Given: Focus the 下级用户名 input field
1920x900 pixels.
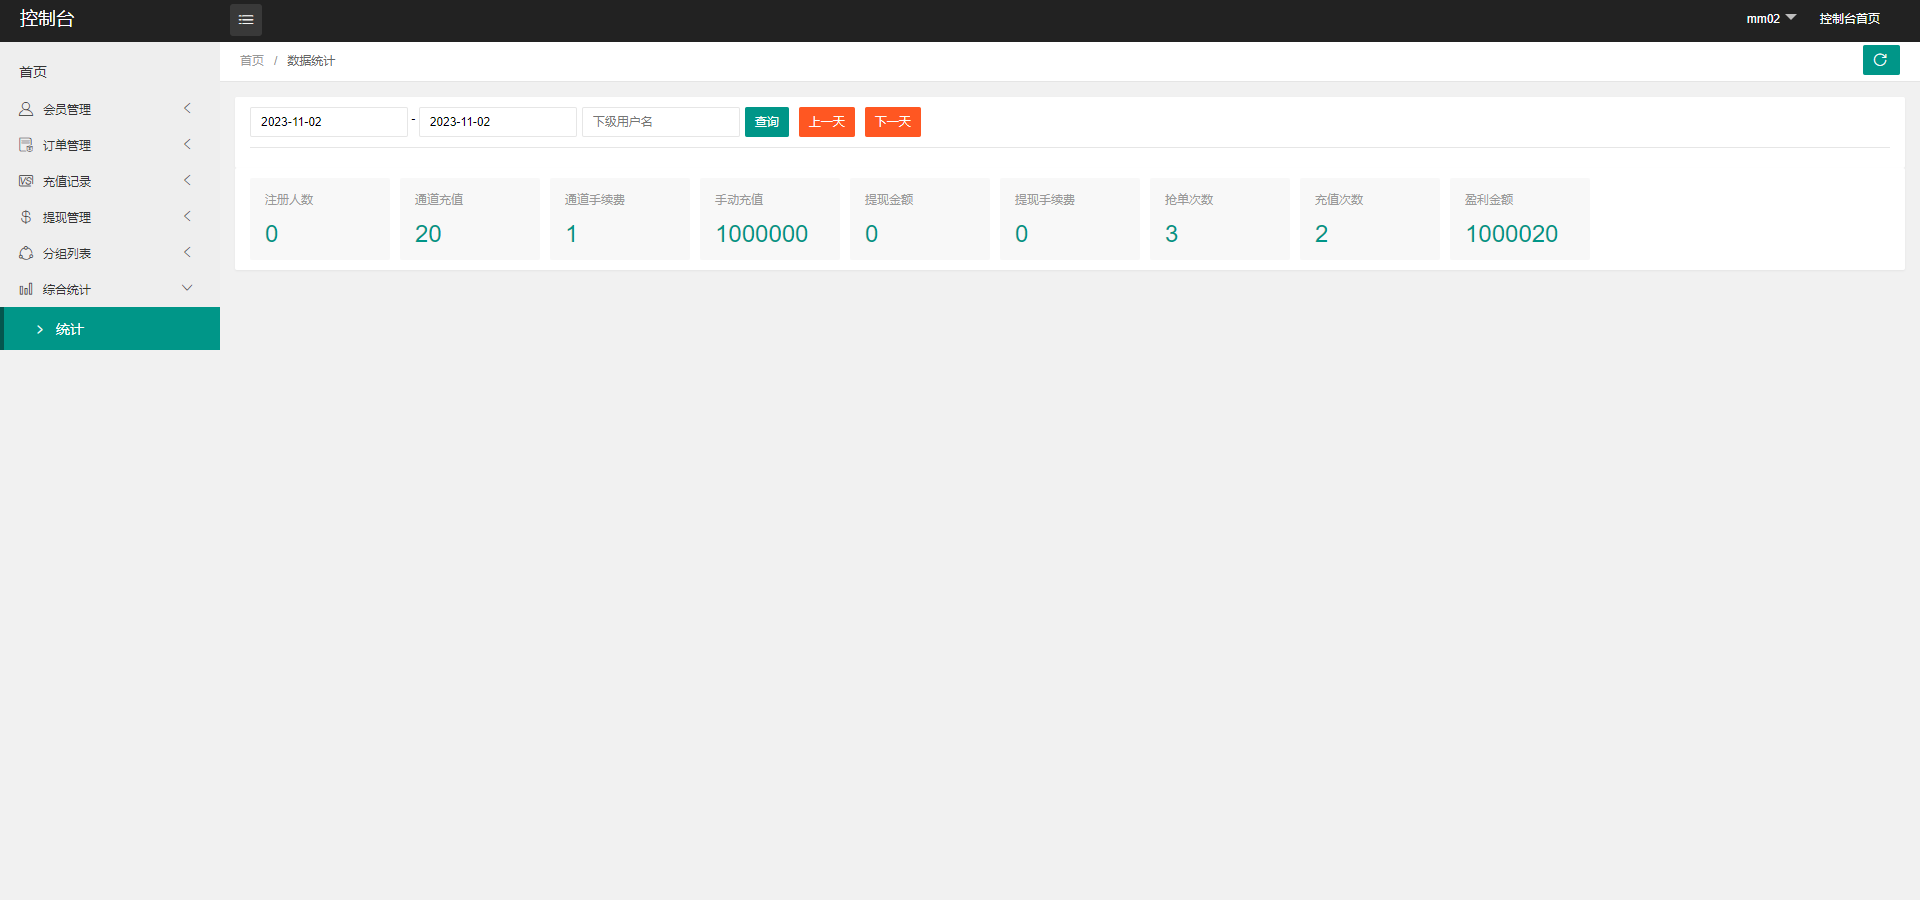Looking at the screenshot, I should tap(661, 122).
